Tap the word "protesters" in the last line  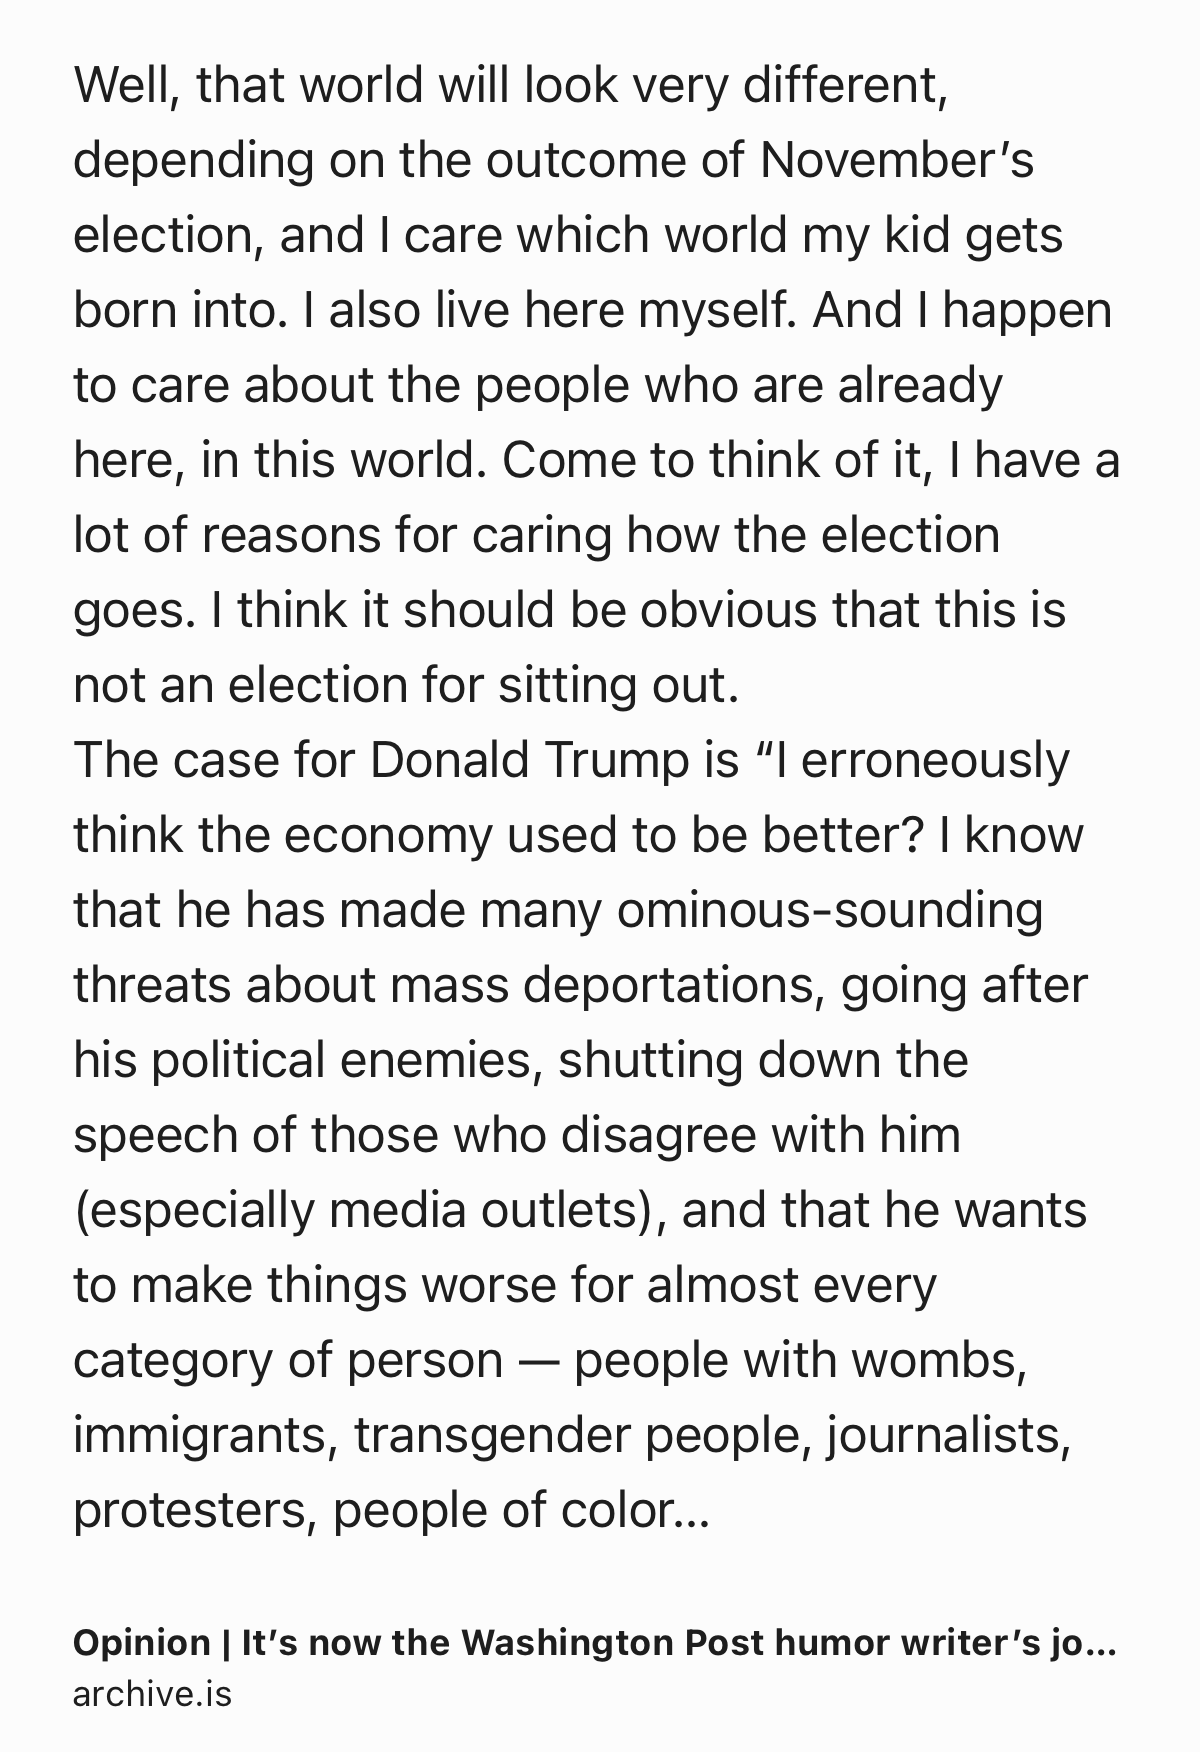(x=189, y=1512)
